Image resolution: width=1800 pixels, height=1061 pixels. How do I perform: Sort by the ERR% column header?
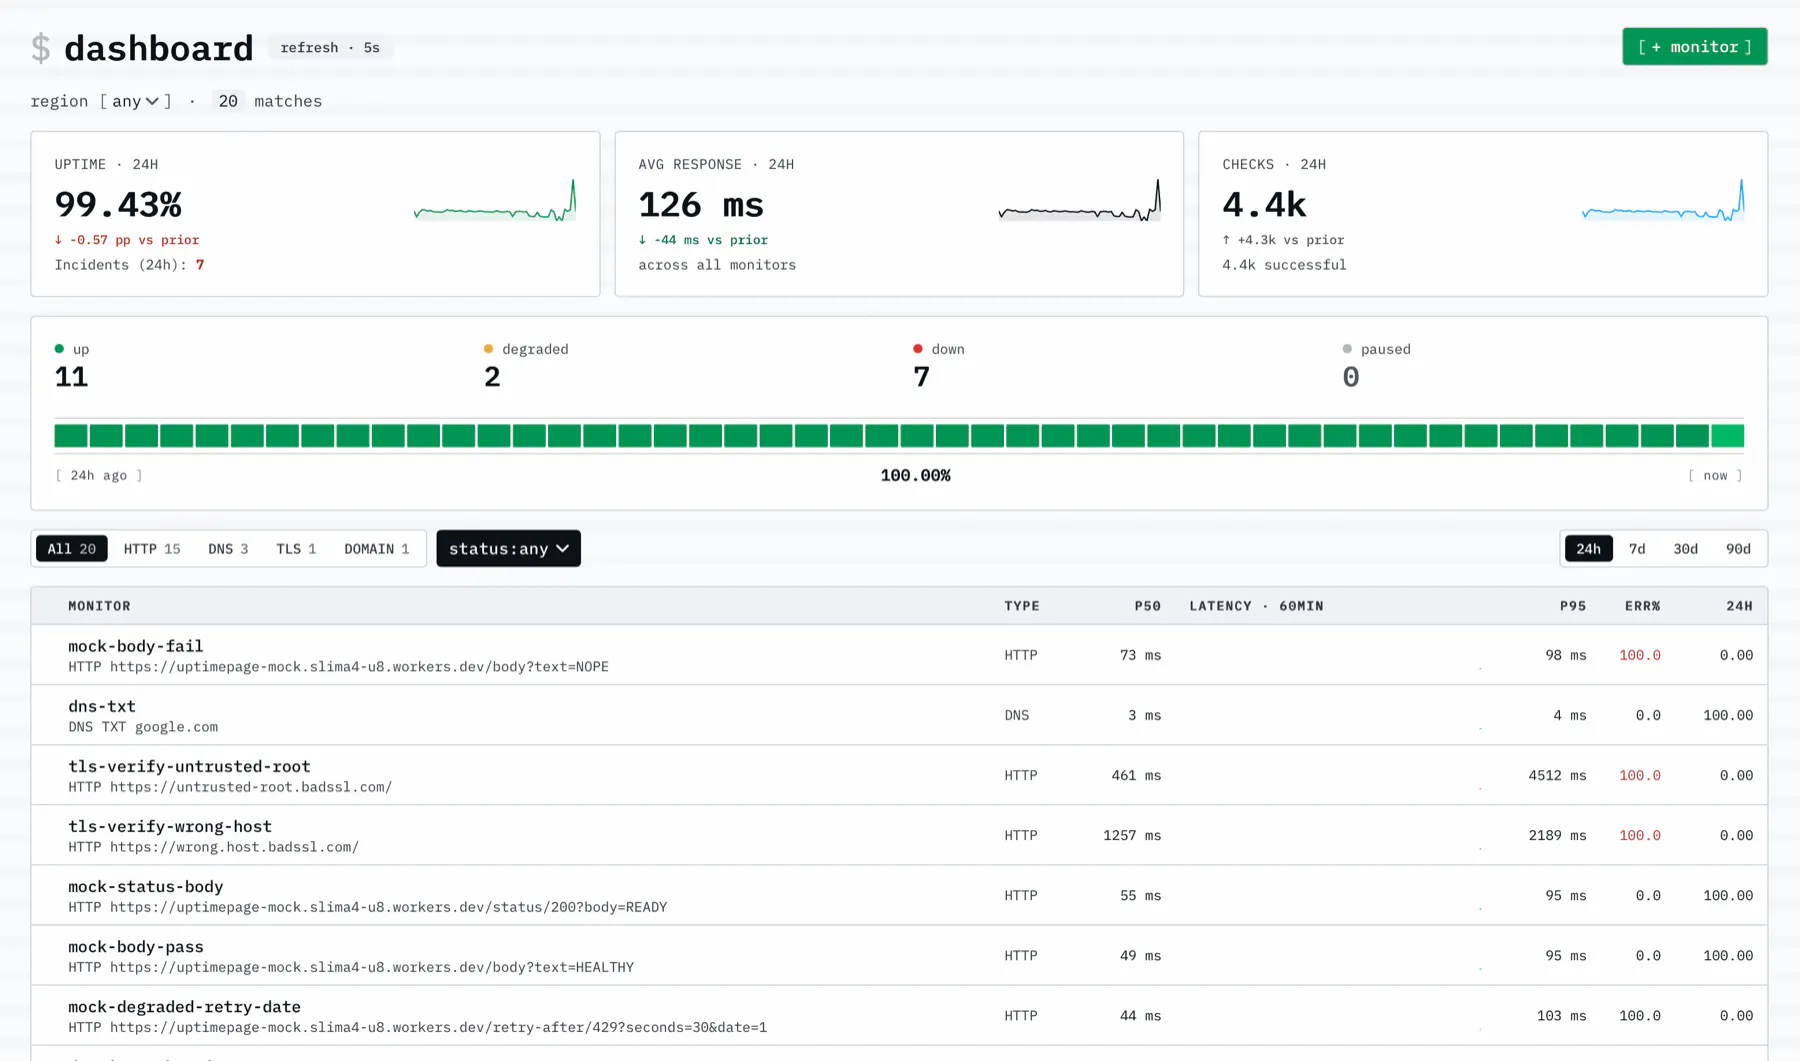click(x=1642, y=606)
